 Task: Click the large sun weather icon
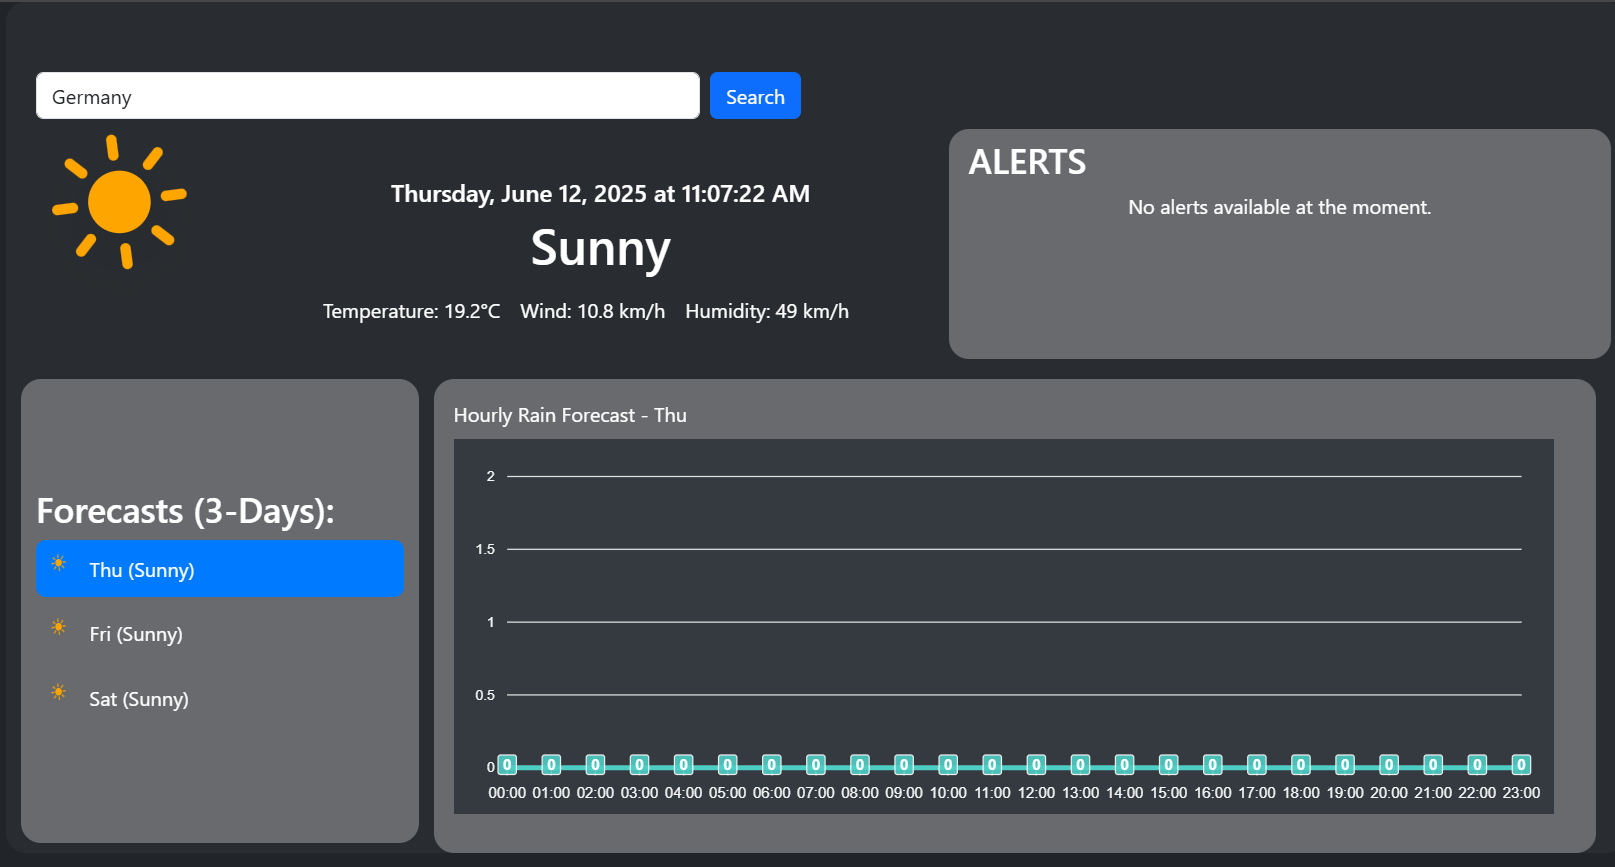[119, 202]
